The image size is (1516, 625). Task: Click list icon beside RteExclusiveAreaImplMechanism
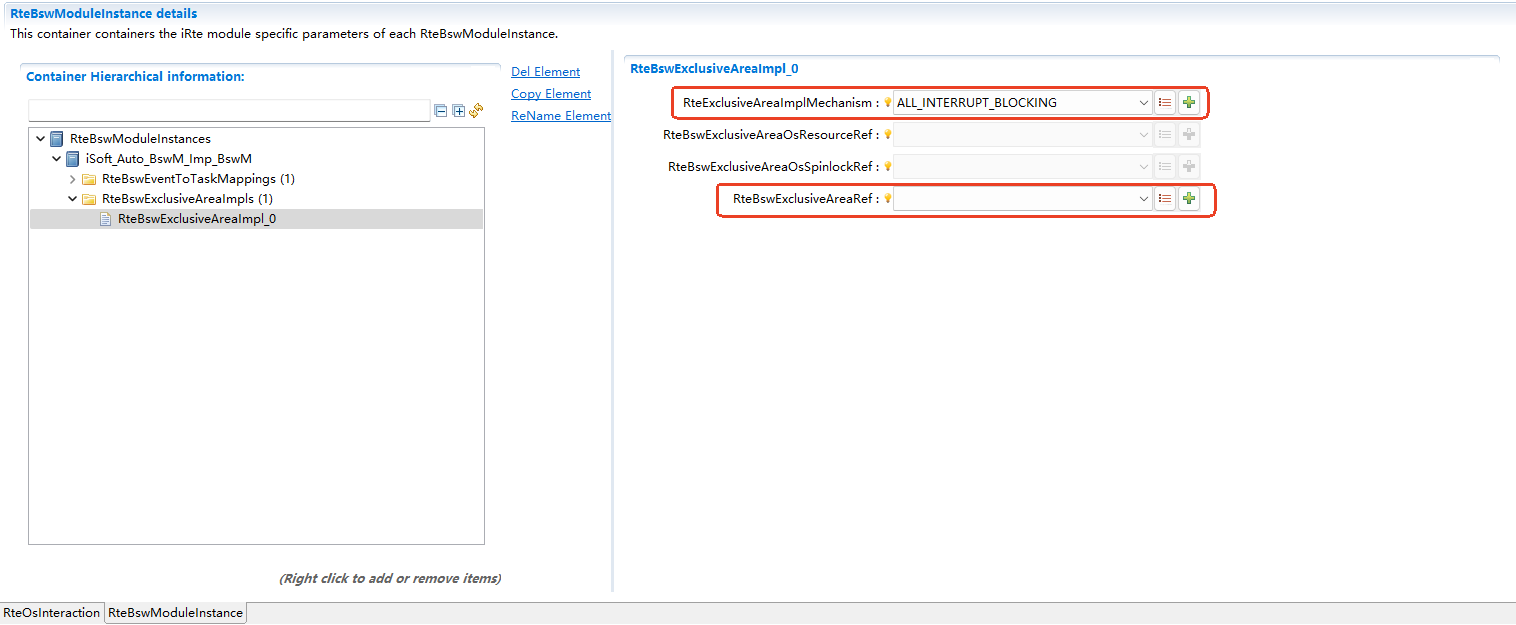(1165, 102)
